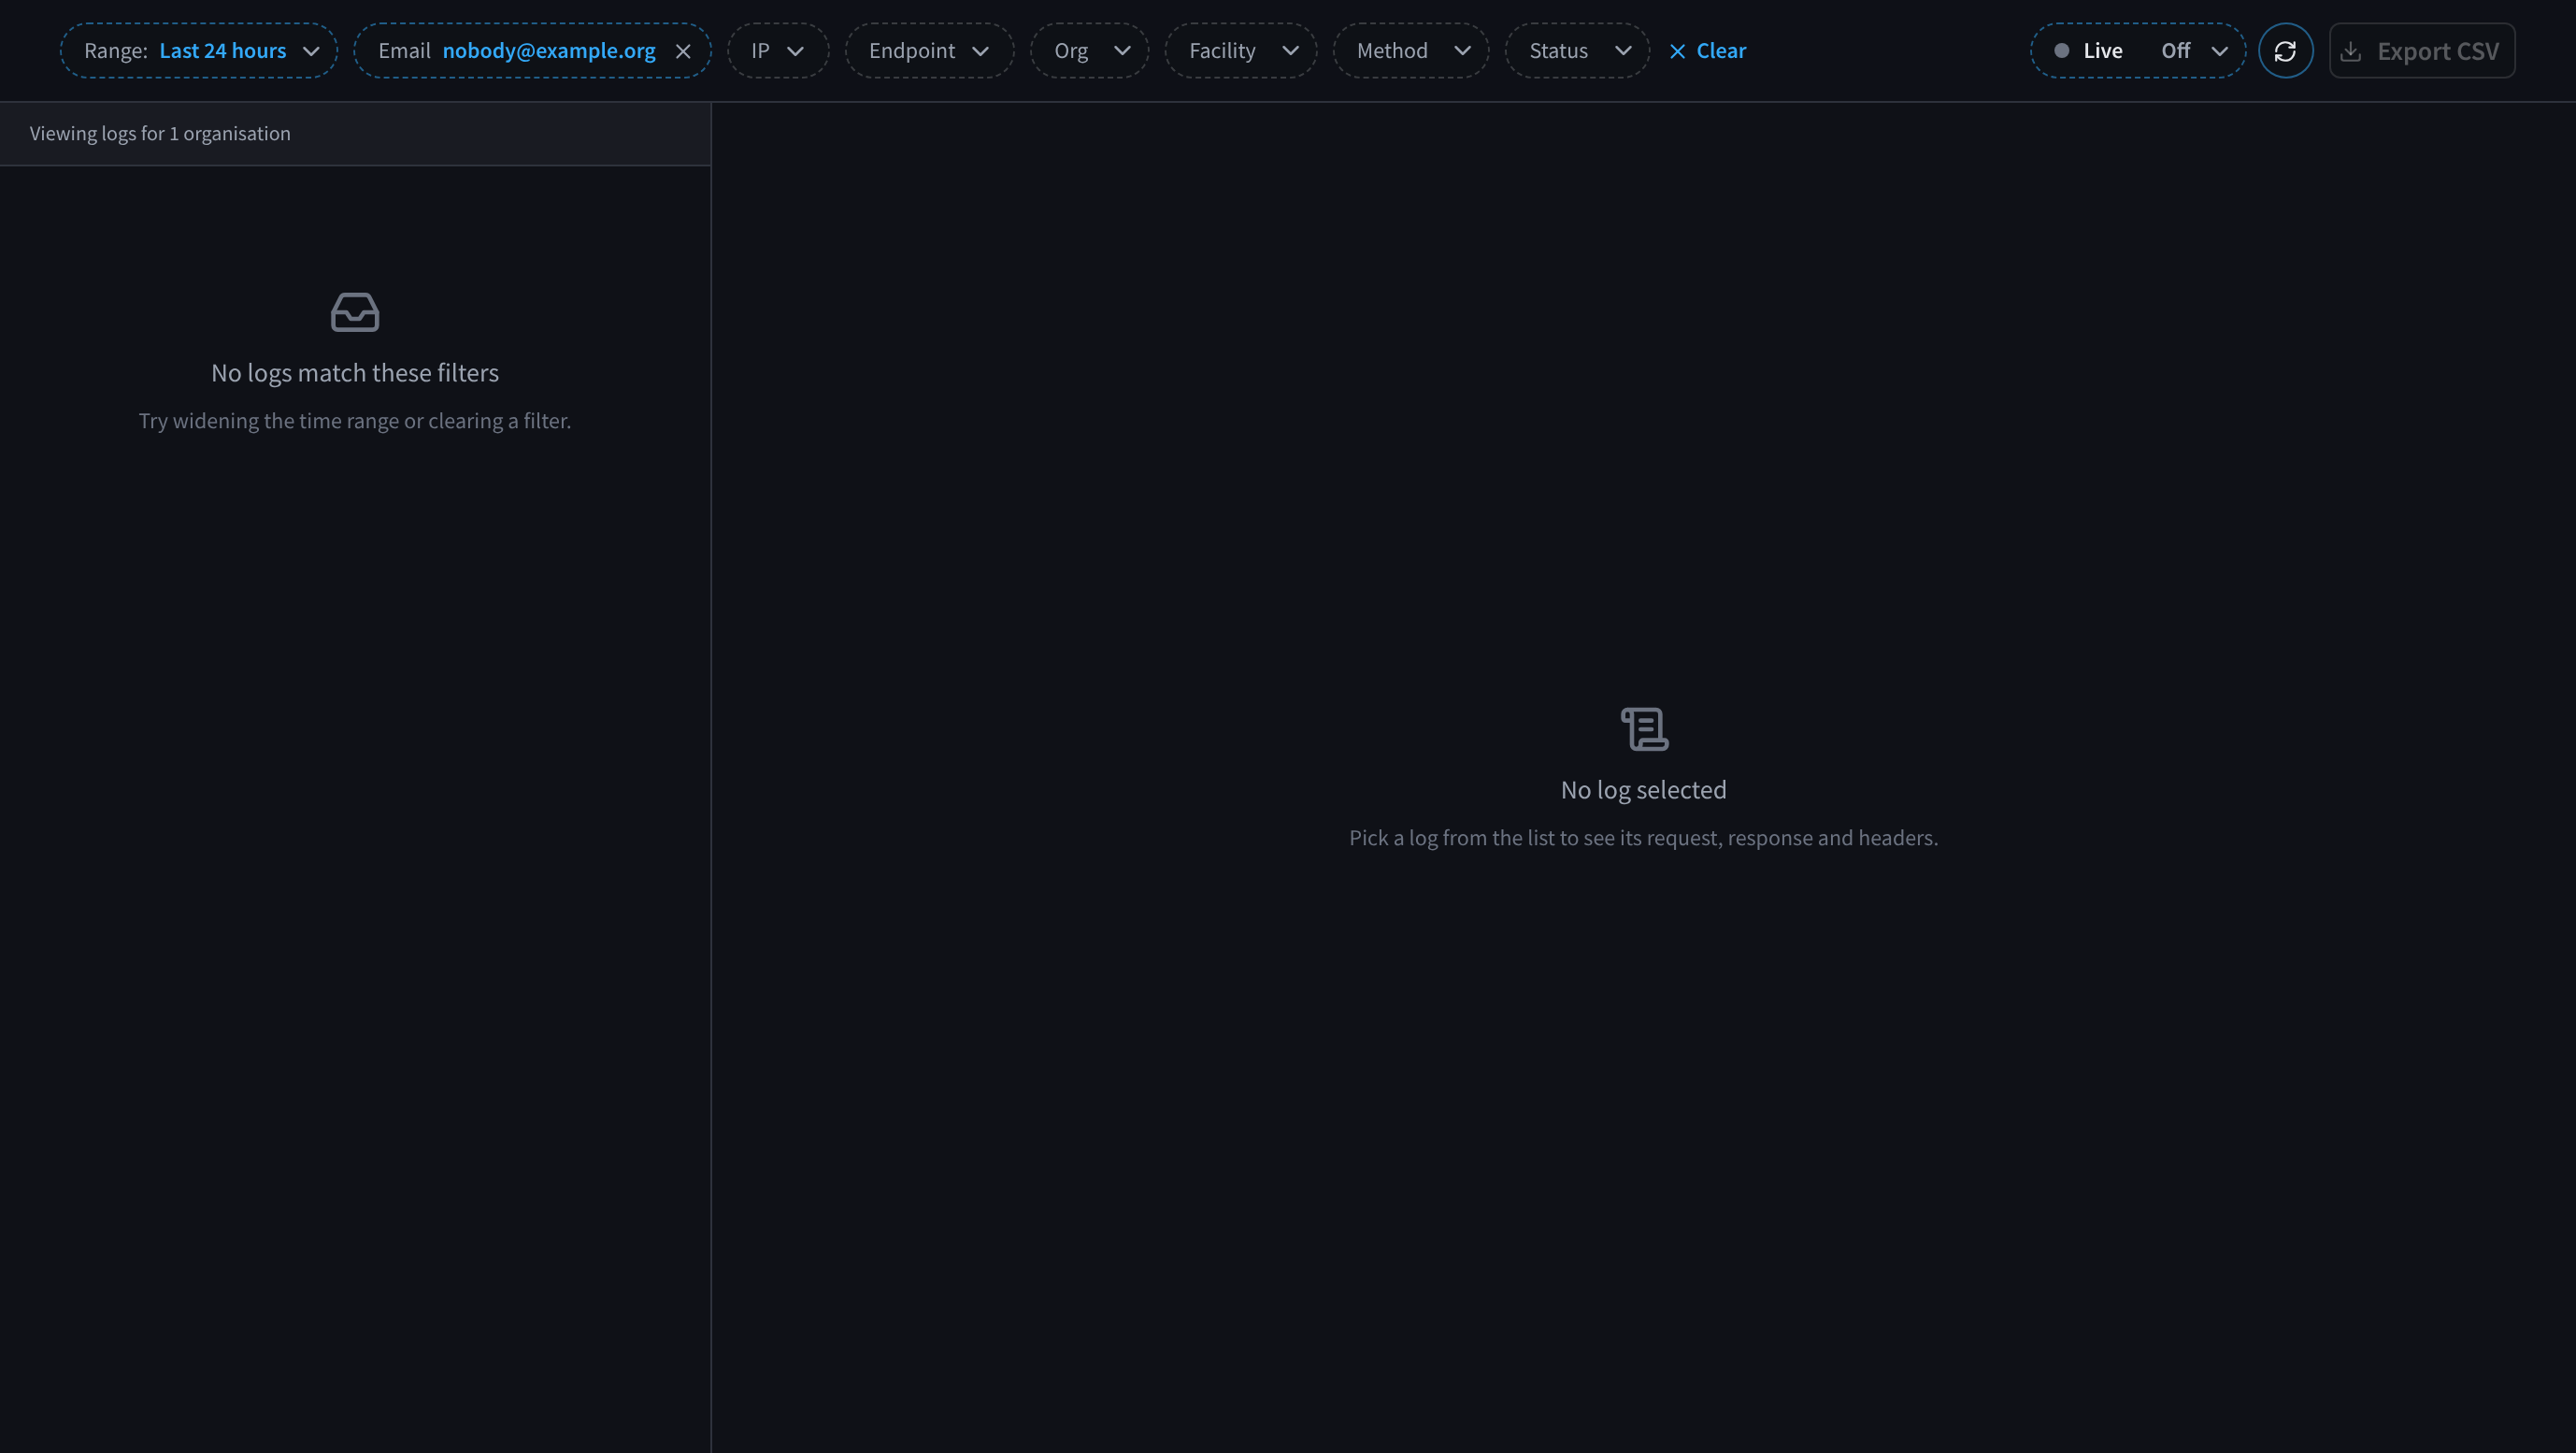This screenshot has width=2576, height=1453.
Task: Expand the Endpoint filter dropdown
Action: click(x=929, y=51)
